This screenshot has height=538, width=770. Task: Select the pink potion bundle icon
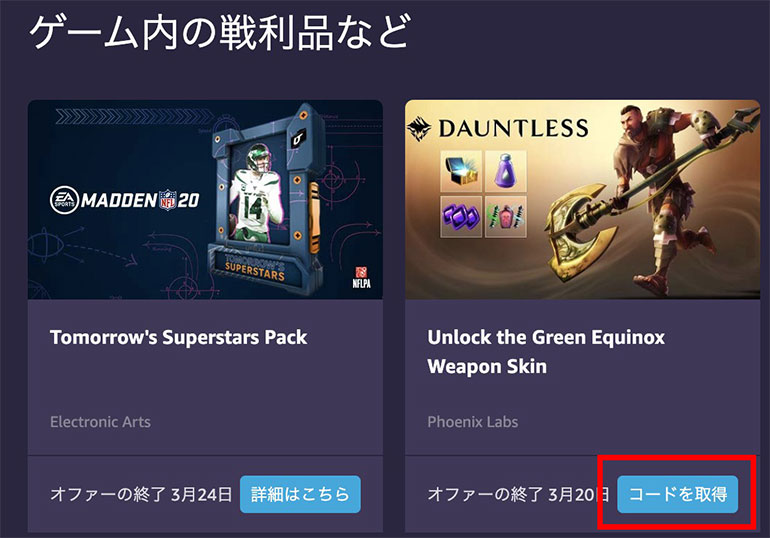pos(506,216)
